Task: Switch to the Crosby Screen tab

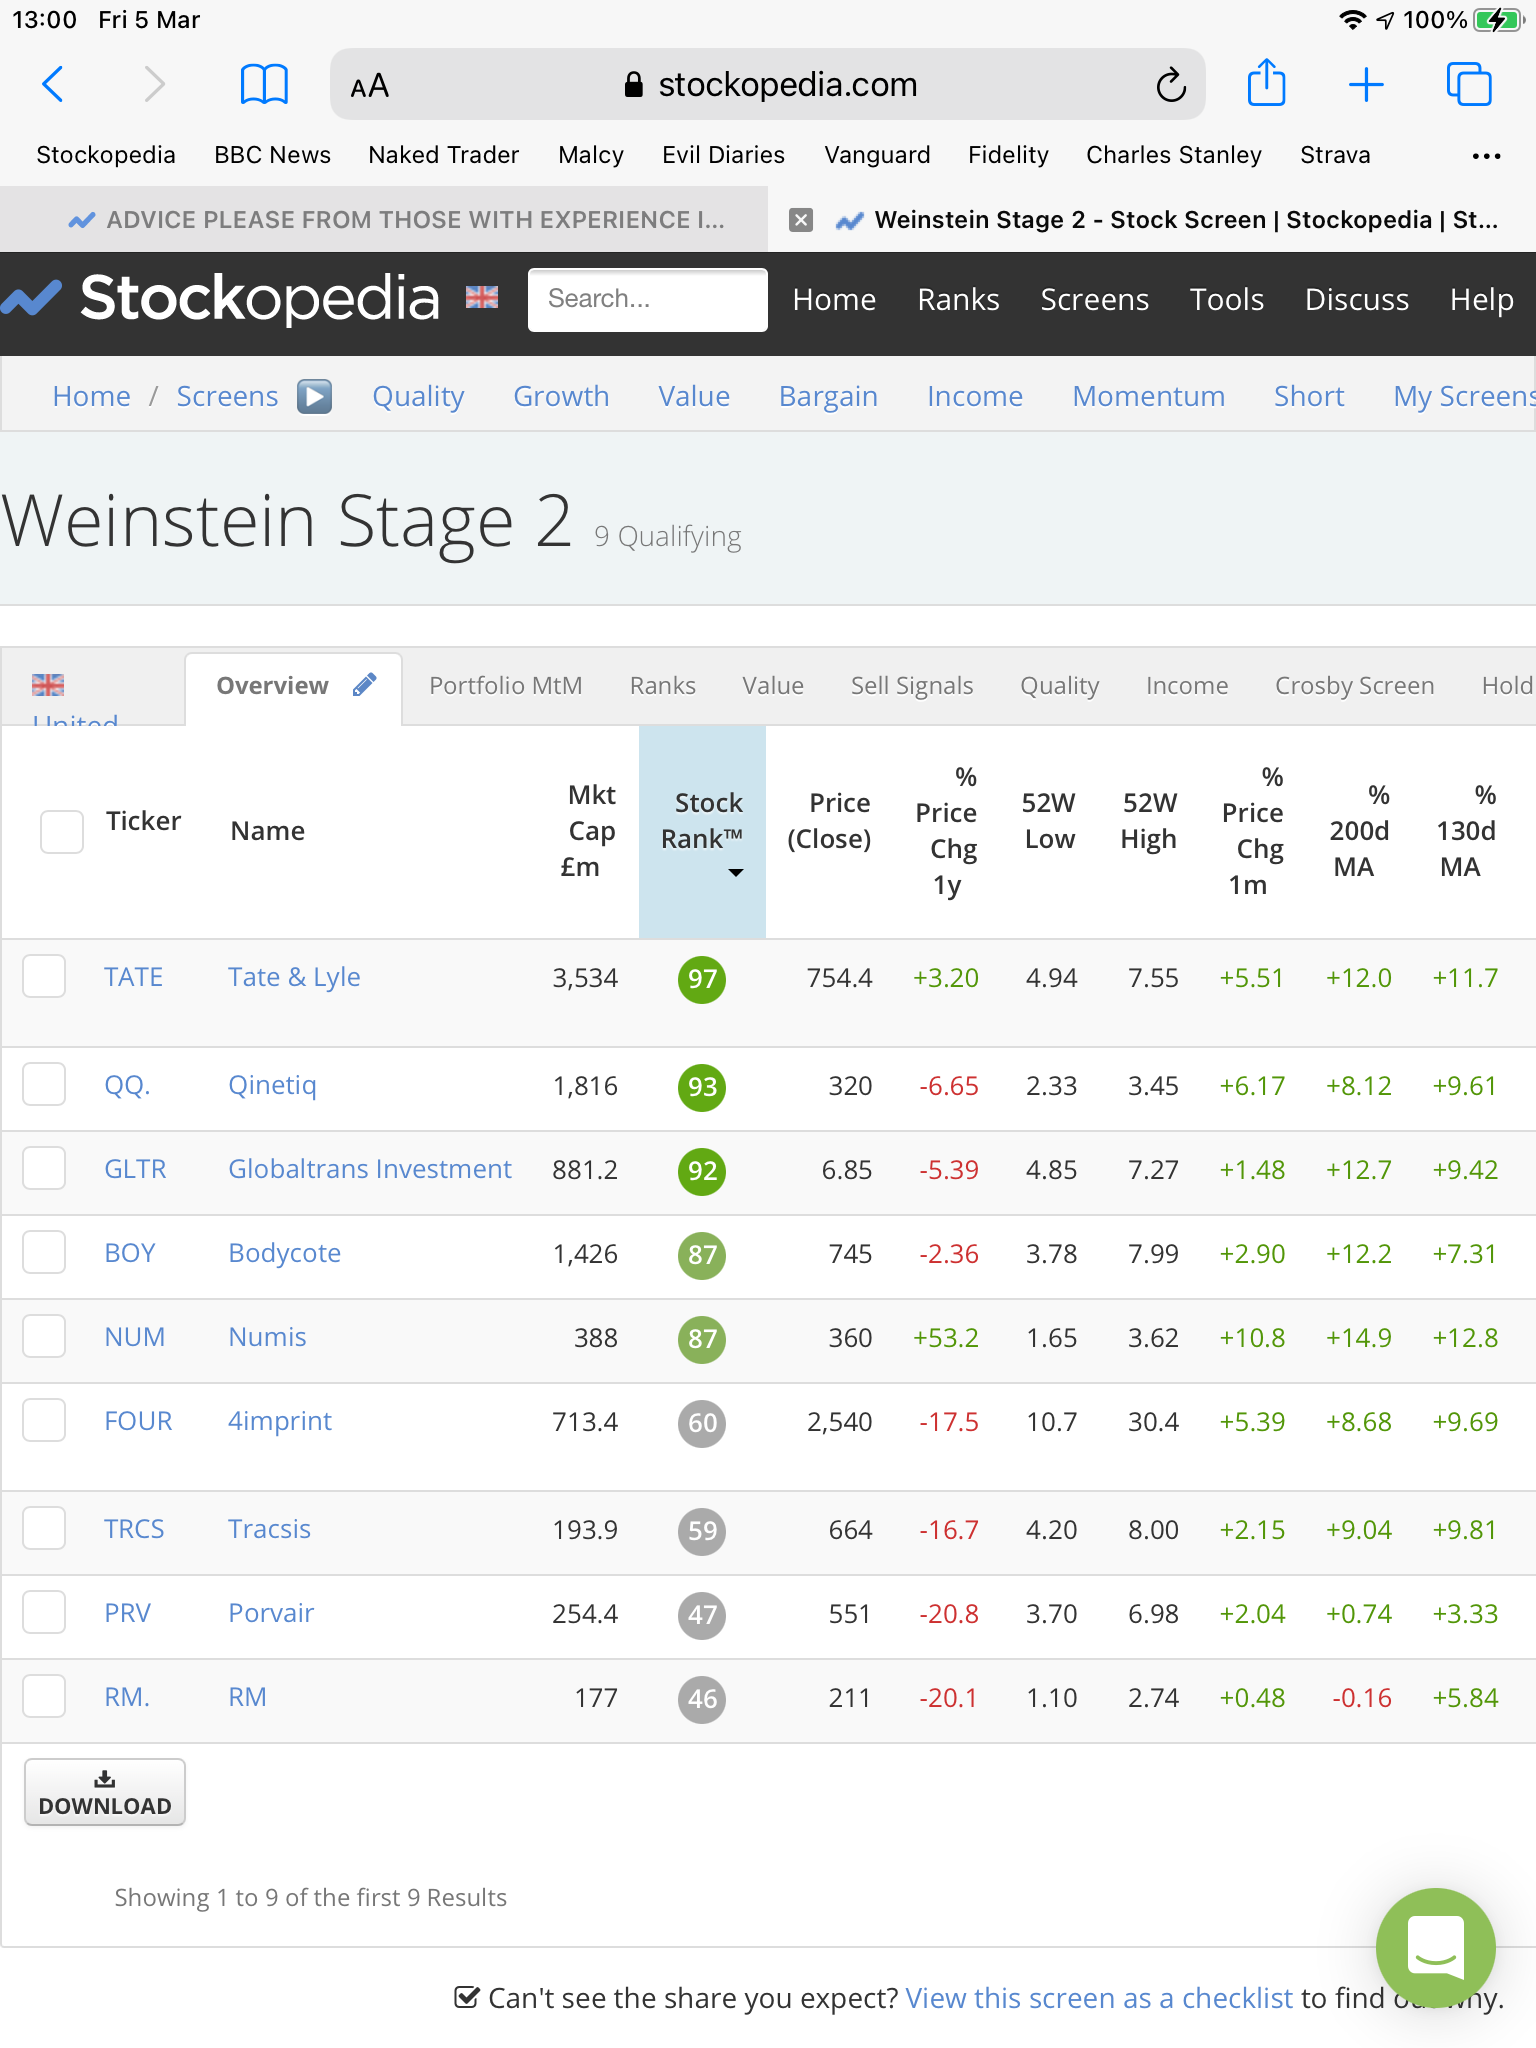Action: tap(1354, 685)
